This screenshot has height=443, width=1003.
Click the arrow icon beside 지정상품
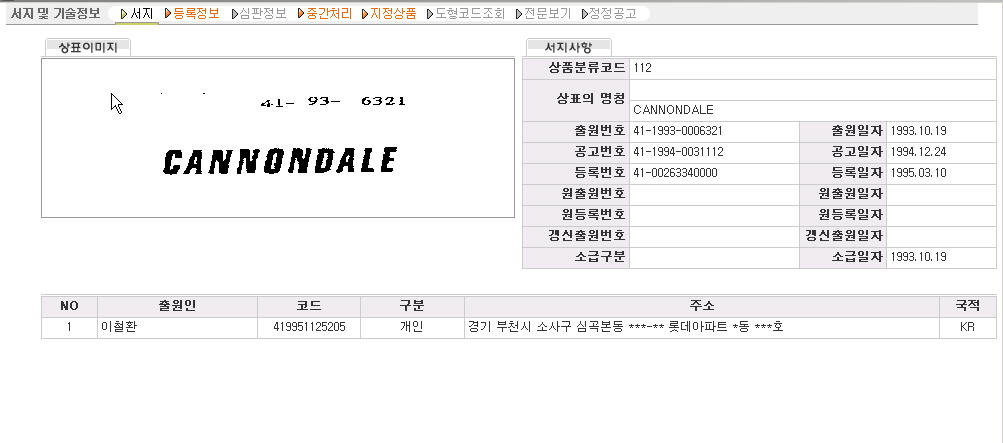[365, 13]
